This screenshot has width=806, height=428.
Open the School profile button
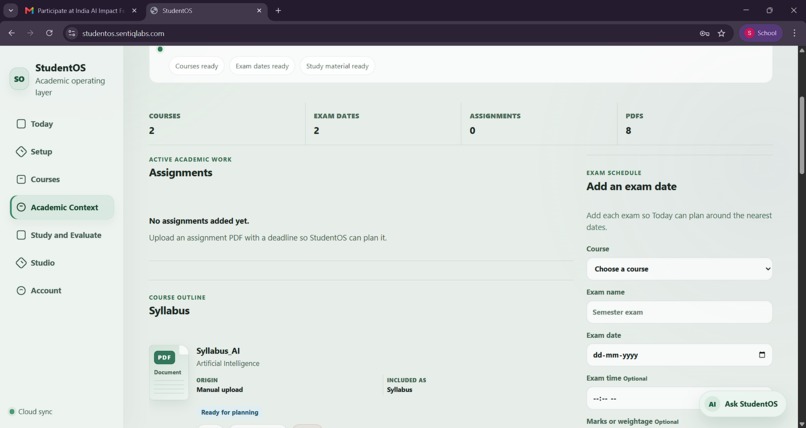click(761, 33)
